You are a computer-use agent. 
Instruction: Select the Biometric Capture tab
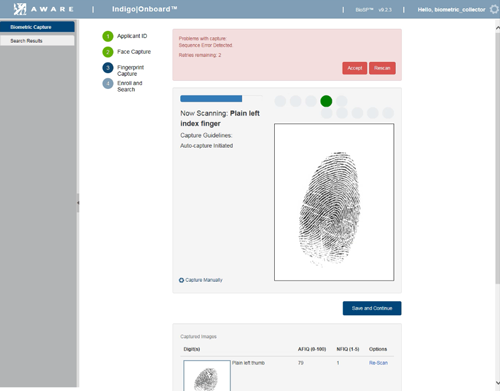[x=37, y=27]
